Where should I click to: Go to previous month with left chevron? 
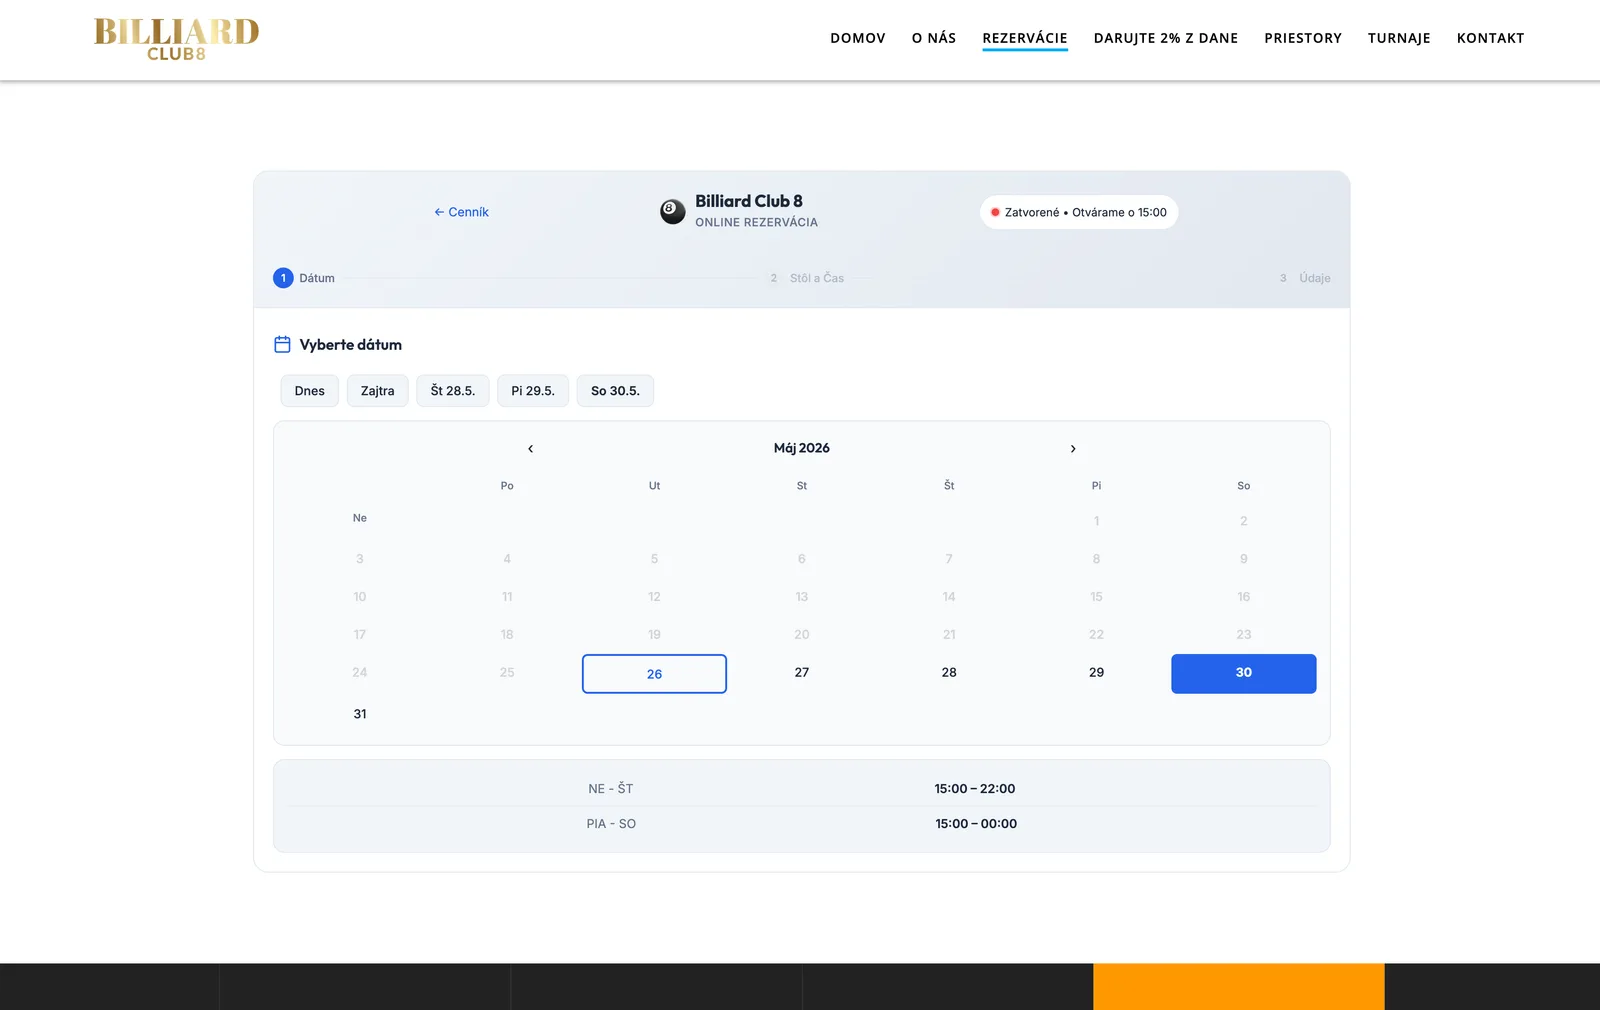tap(530, 449)
